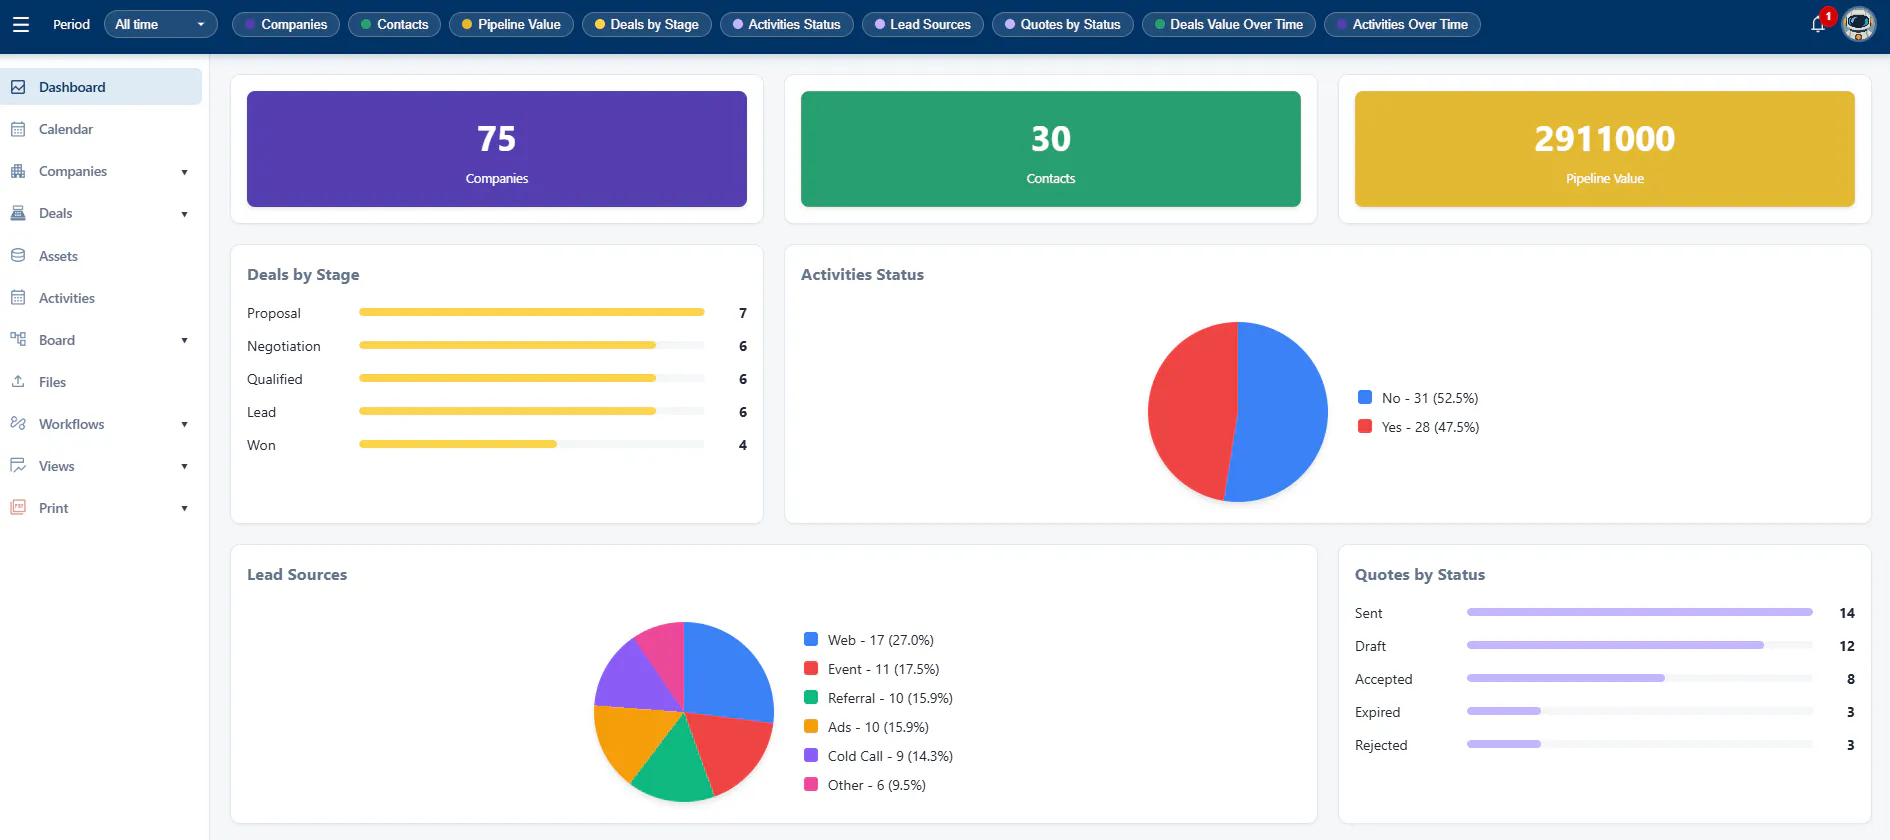
Task: Click the blue Web legend swatch
Action: pos(811,639)
